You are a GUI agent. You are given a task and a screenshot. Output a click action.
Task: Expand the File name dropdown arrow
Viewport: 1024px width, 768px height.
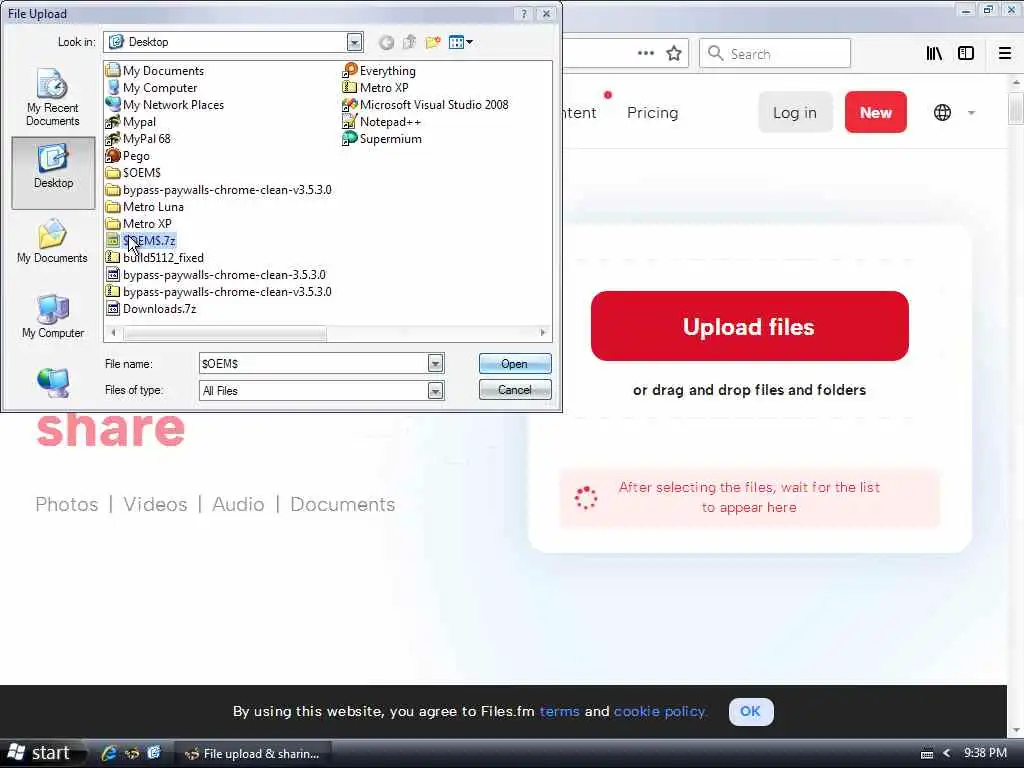coord(436,364)
